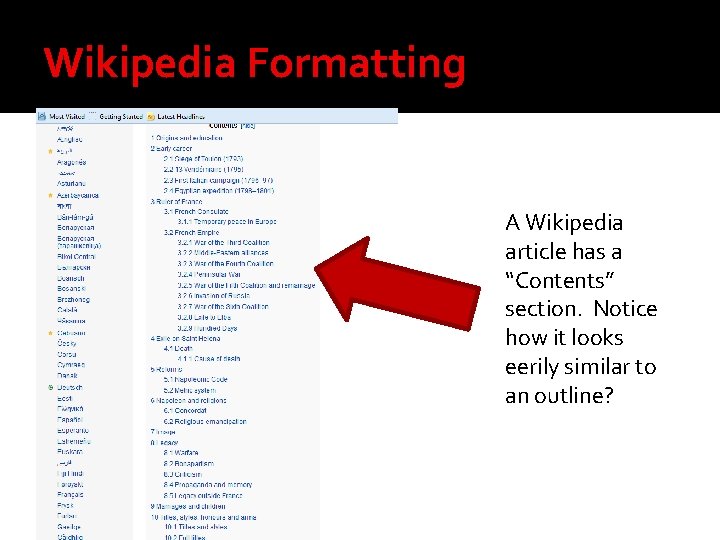Switch to the Azərbaycanca language version
The height and width of the screenshot is (540, 720).
click(x=78, y=195)
